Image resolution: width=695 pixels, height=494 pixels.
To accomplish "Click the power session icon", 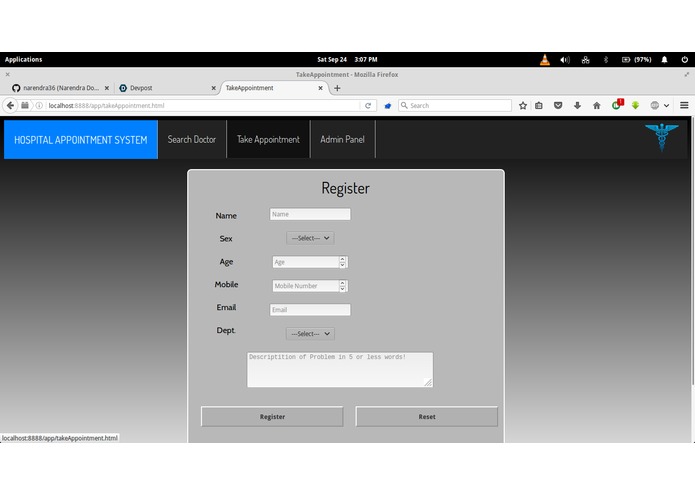I will point(685,59).
